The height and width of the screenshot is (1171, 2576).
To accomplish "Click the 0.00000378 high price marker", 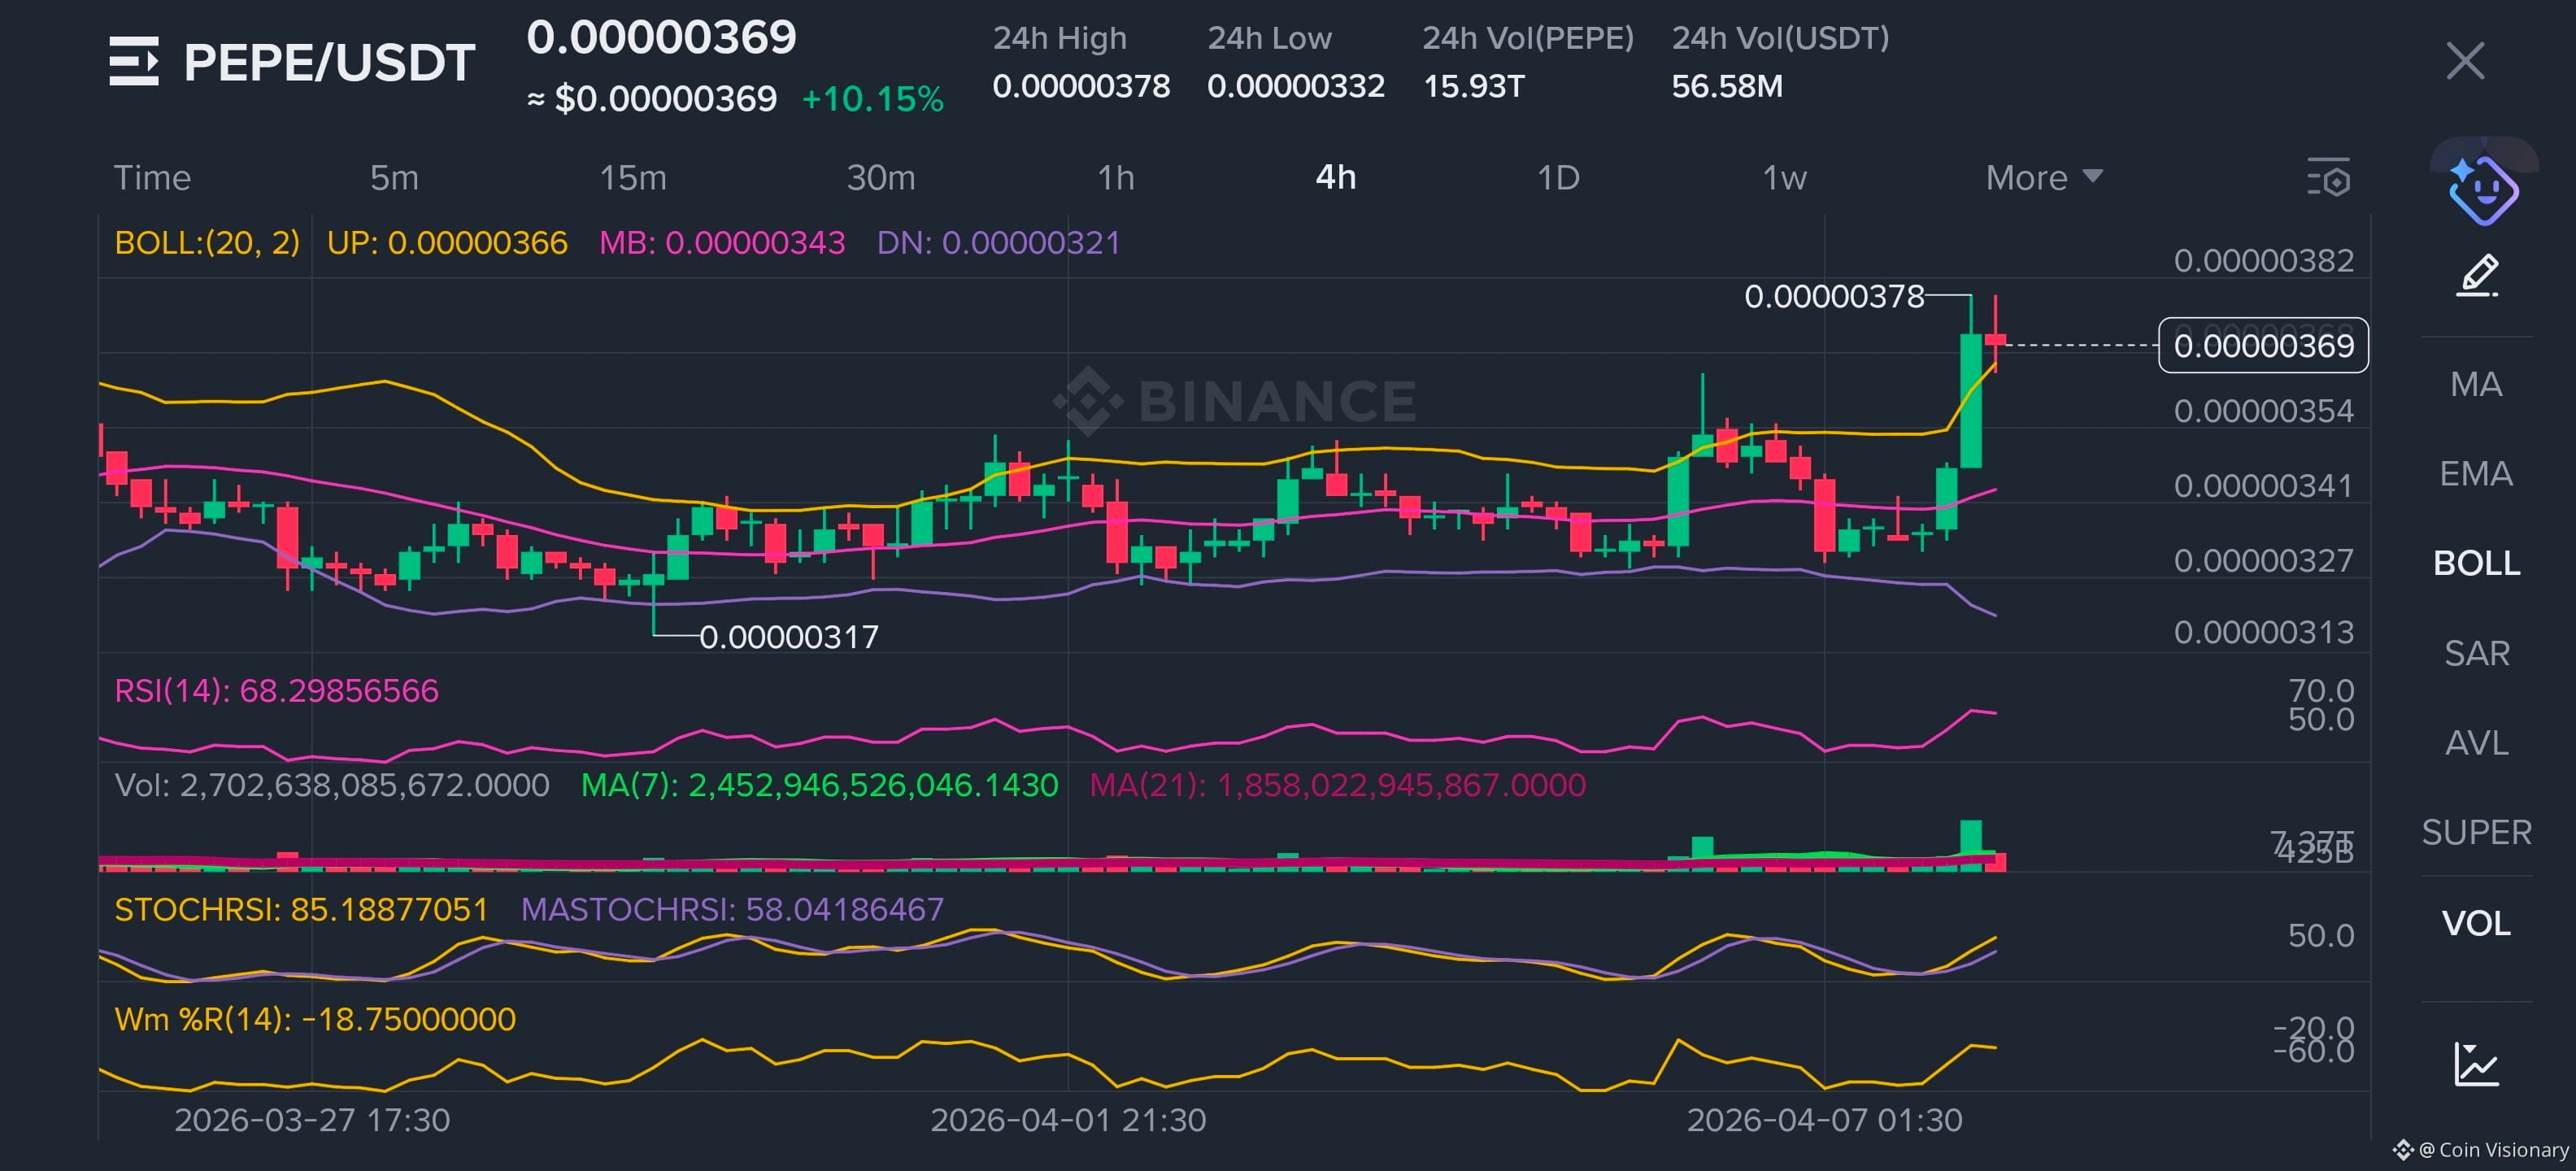I will 1834,296.
